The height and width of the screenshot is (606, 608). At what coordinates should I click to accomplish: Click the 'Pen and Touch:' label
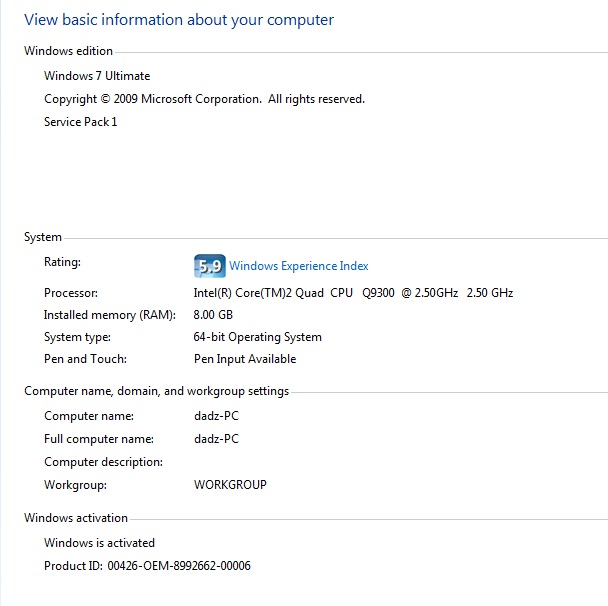pyautogui.click(x=85, y=359)
